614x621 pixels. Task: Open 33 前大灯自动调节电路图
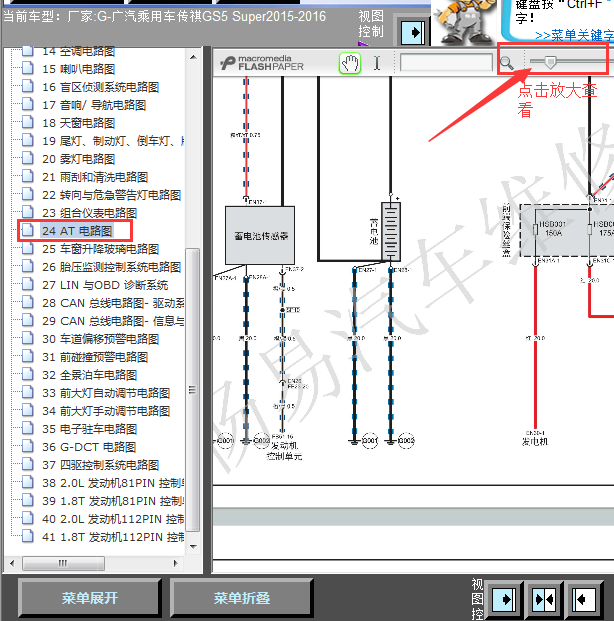(x=106, y=393)
